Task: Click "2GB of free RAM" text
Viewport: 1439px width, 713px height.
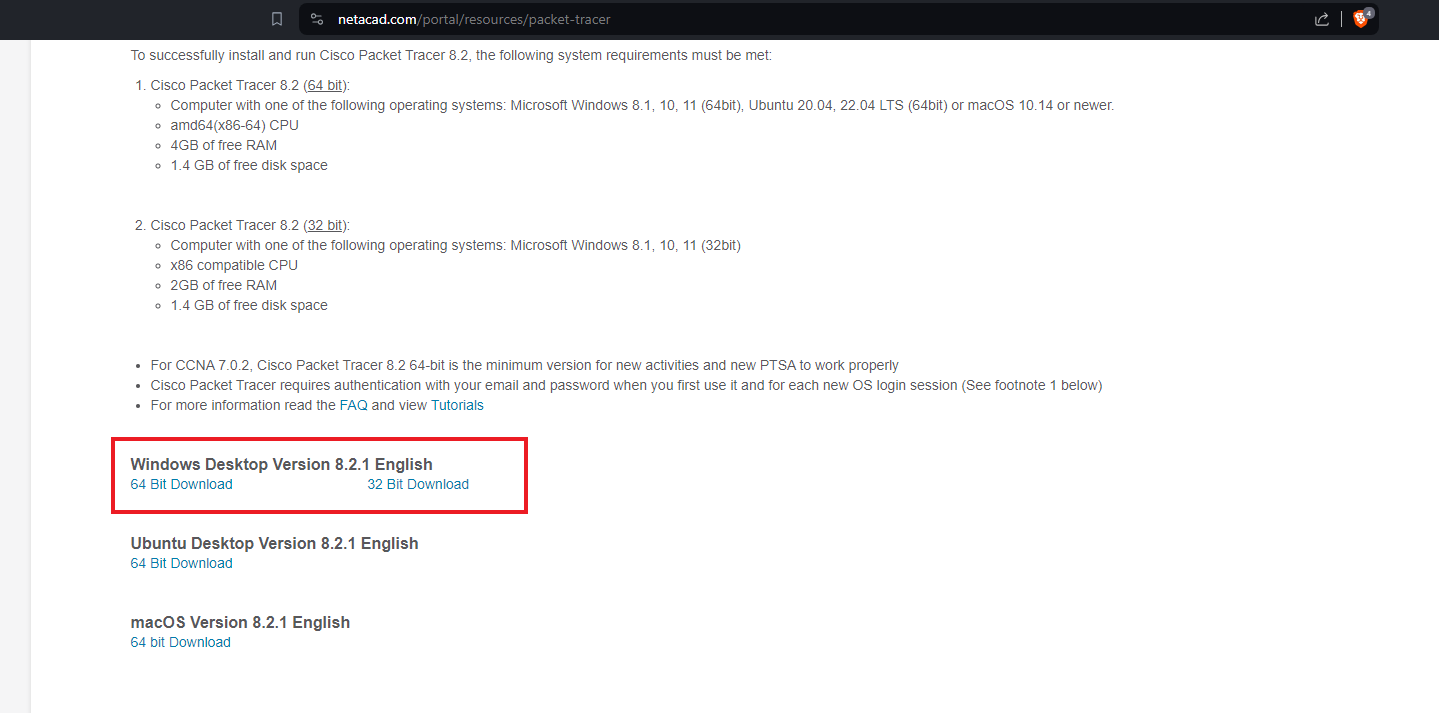Action: click(223, 285)
